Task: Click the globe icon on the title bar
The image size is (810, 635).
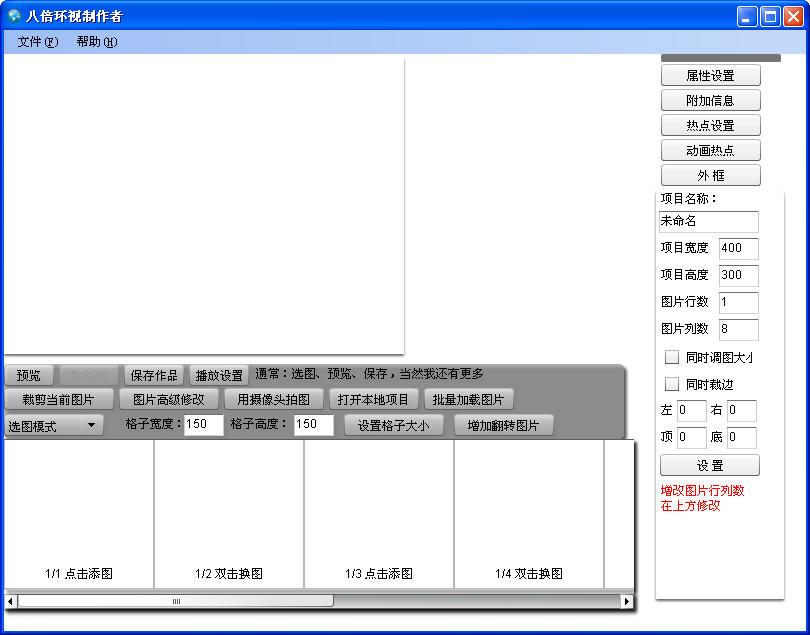Action: pos(16,15)
